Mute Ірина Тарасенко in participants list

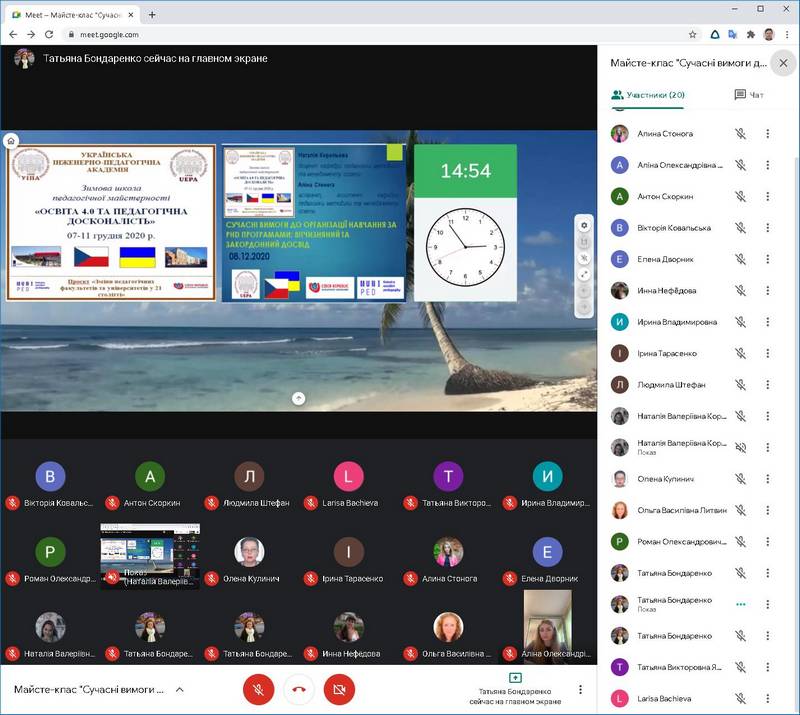pyautogui.click(x=740, y=353)
